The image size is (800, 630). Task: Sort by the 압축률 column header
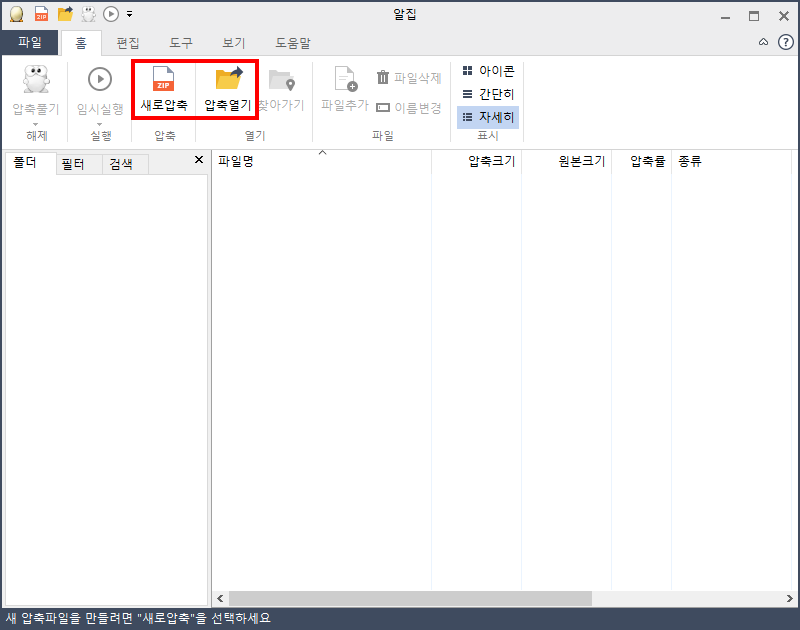coord(641,161)
